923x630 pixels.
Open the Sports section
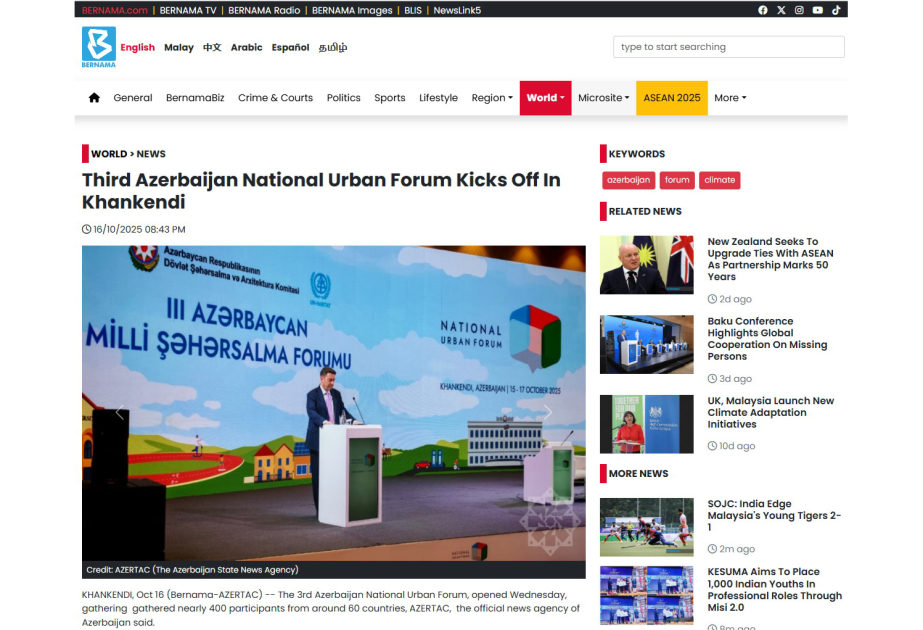[x=390, y=98]
